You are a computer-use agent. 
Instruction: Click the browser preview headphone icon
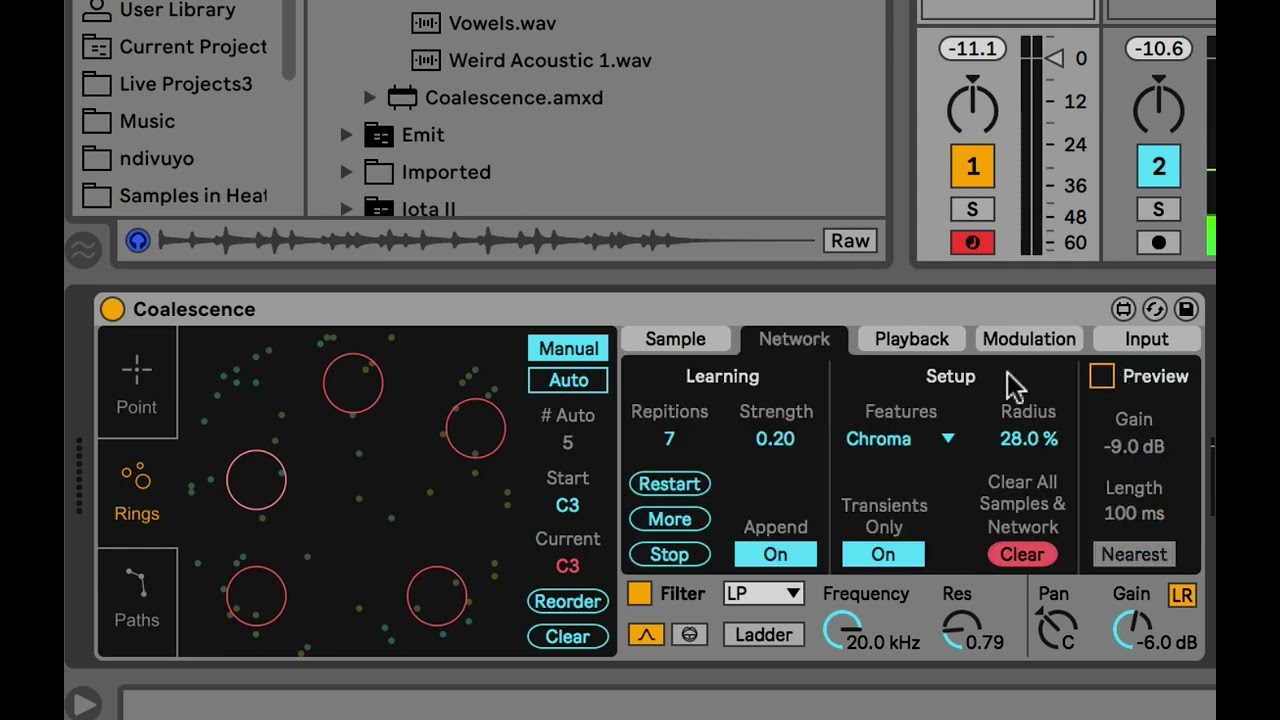click(138, 241)
